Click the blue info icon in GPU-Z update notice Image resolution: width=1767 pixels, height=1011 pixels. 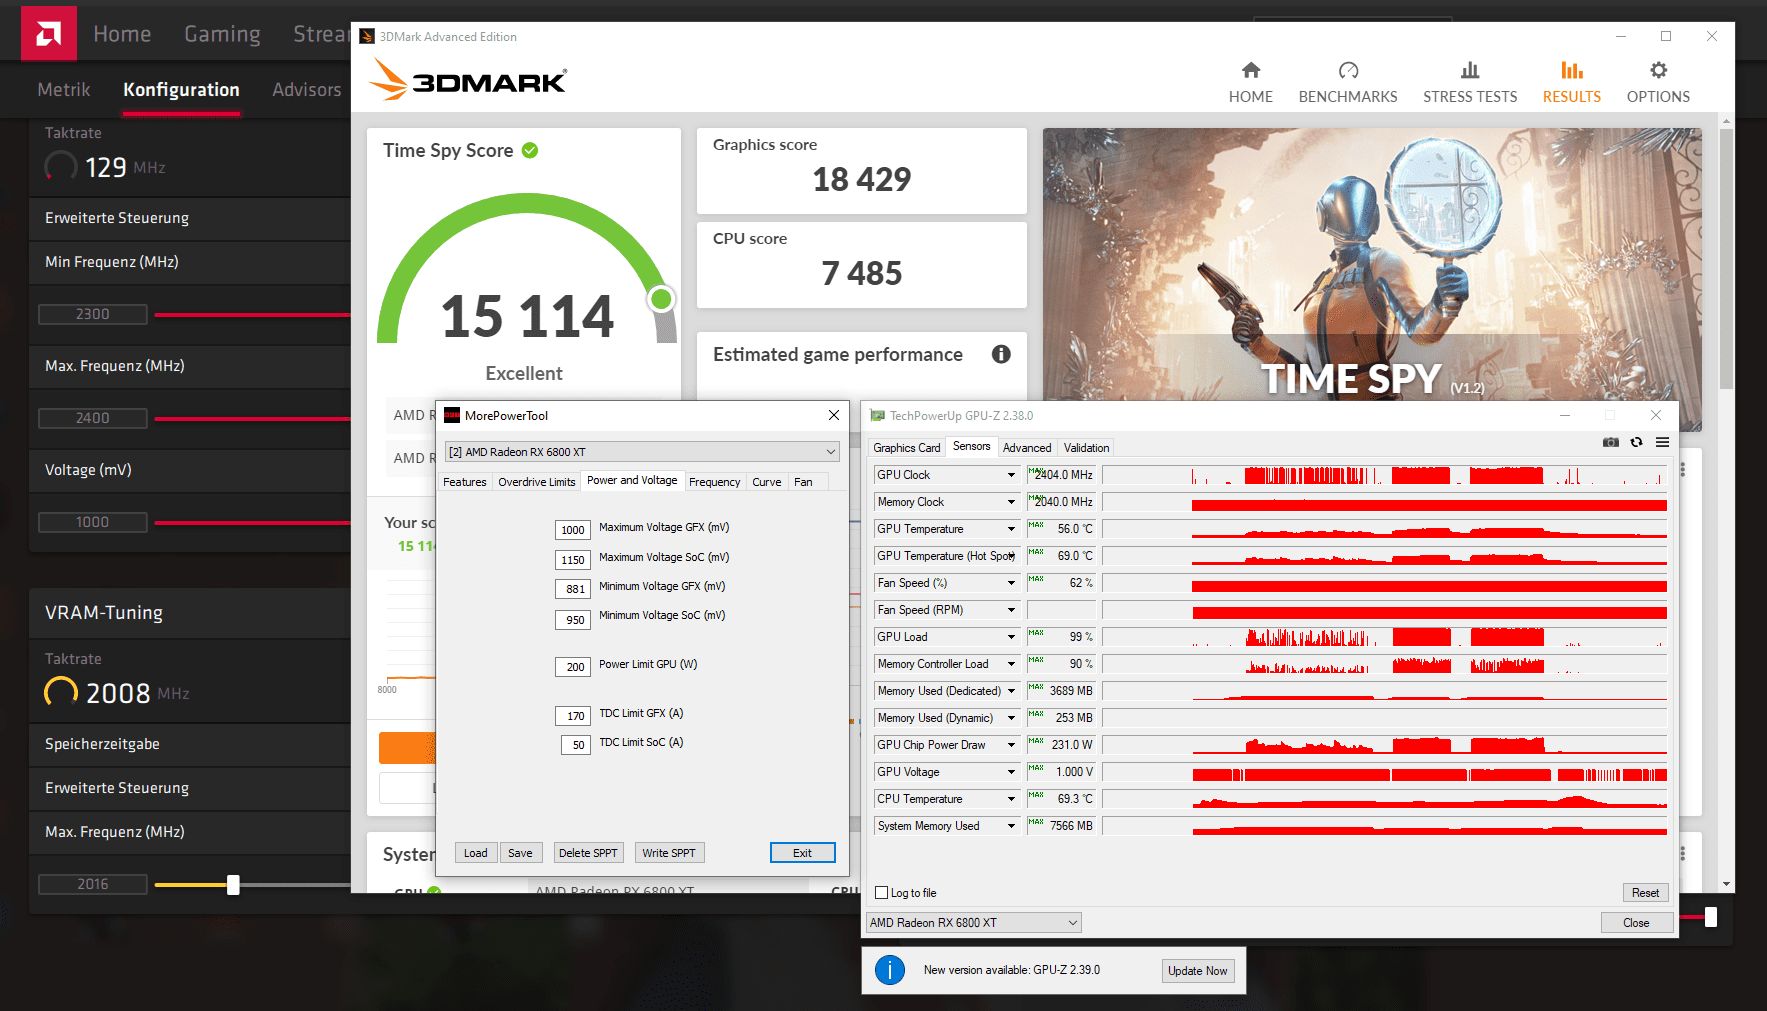click(x=890, y=970)
